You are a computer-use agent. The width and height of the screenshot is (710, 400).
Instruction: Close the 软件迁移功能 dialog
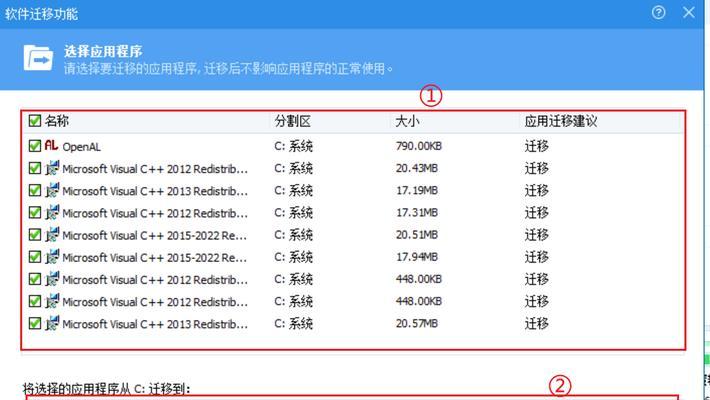tap(689, 12)
